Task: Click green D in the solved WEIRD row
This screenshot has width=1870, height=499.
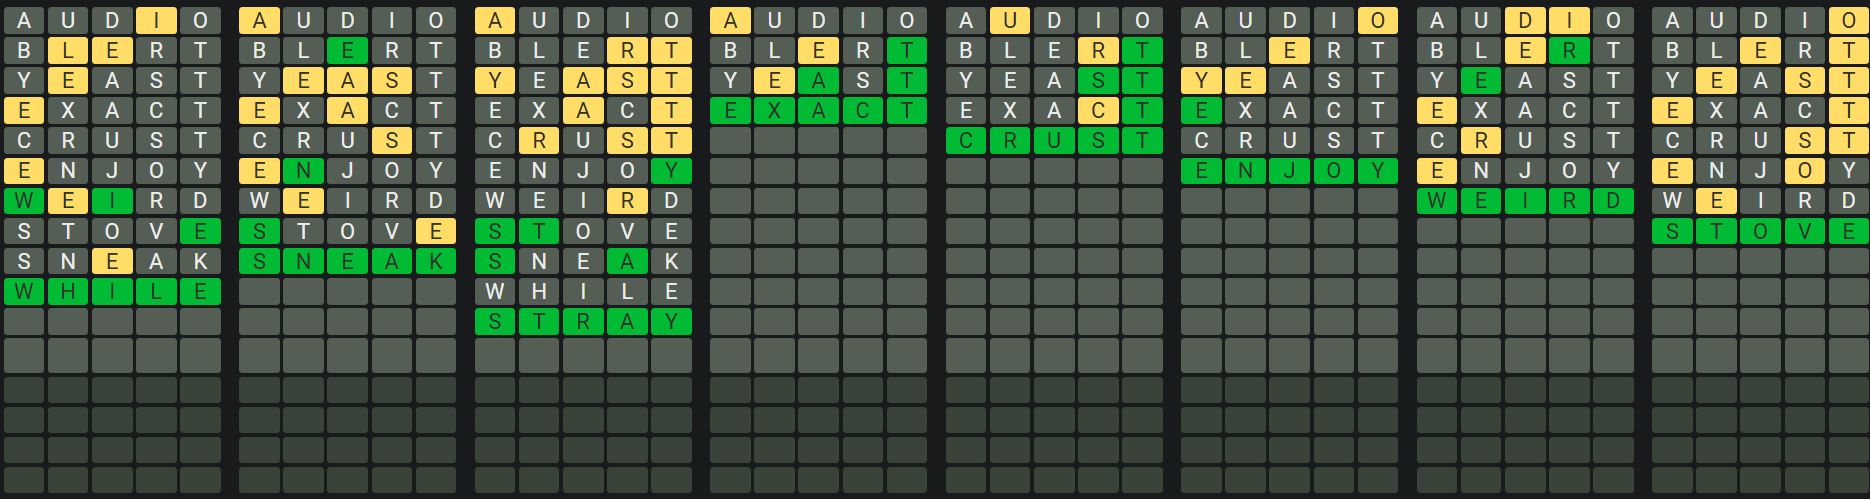Action: 1613,201
